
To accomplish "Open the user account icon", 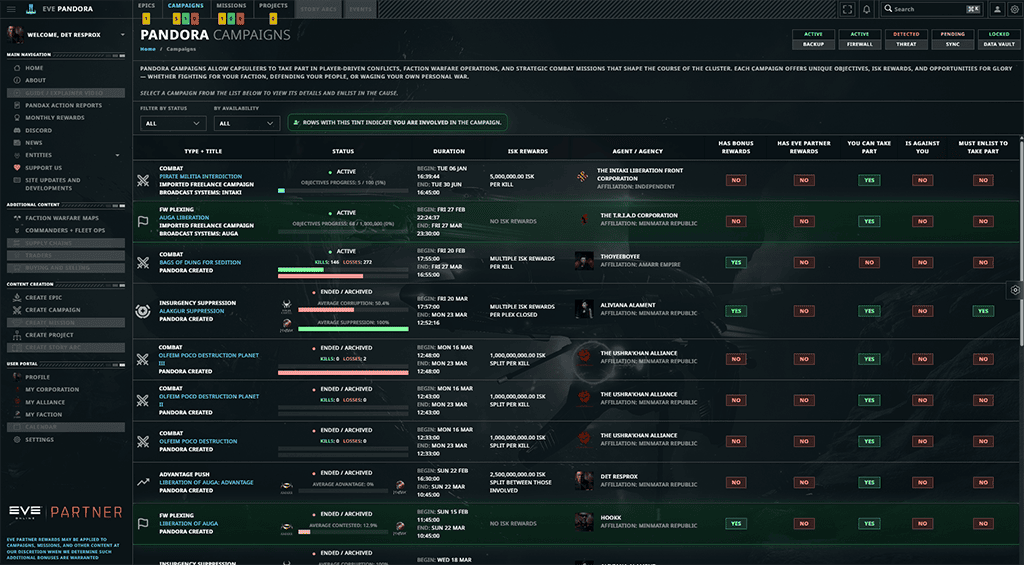I will 997,9.
